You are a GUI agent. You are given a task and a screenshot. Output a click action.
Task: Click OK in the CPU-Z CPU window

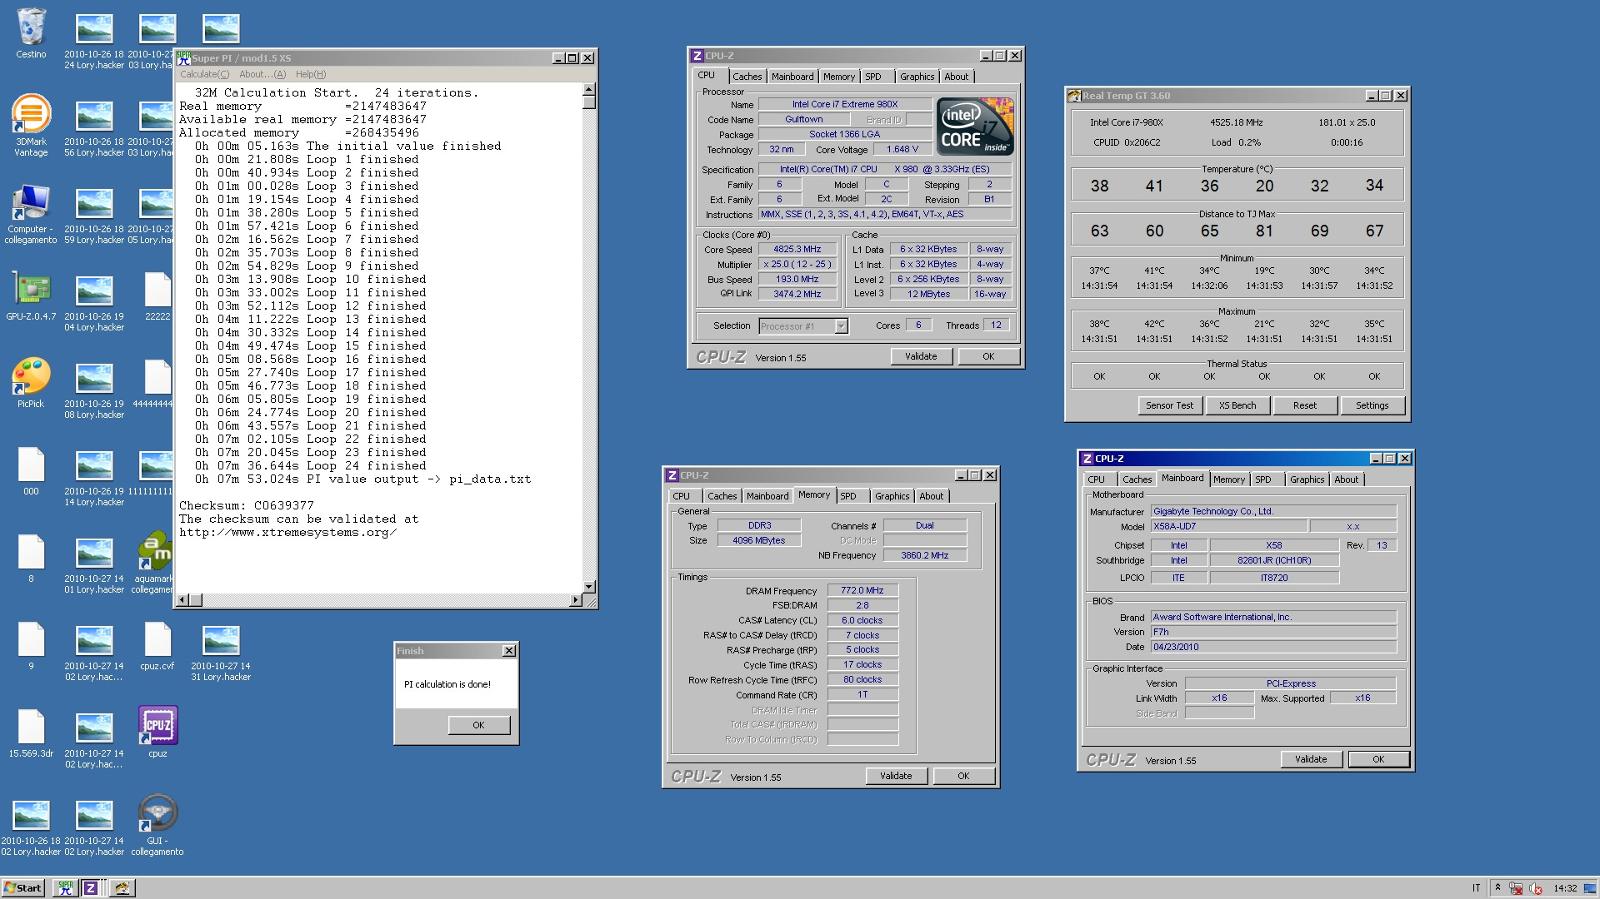click(x=988, y=356)
